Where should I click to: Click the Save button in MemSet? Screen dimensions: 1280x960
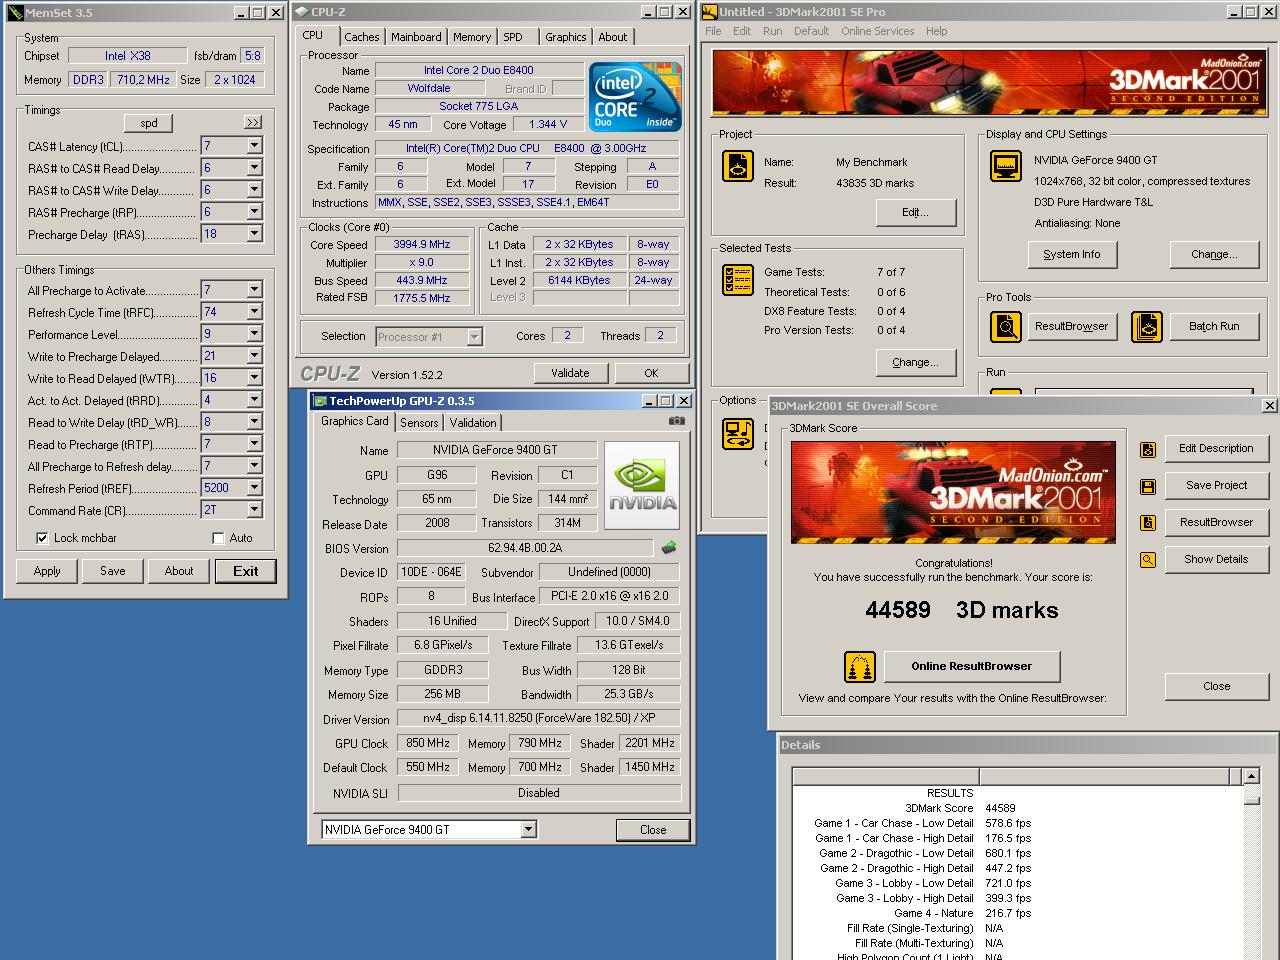point(113,571)
